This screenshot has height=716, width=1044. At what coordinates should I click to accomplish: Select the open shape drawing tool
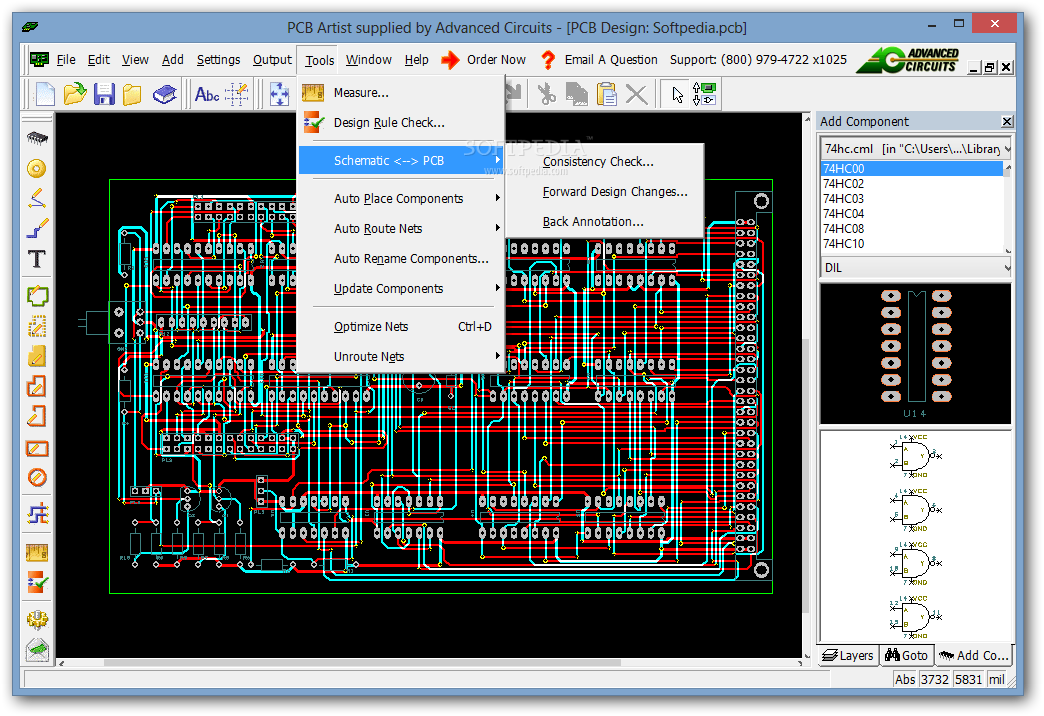tap(37, 416)
